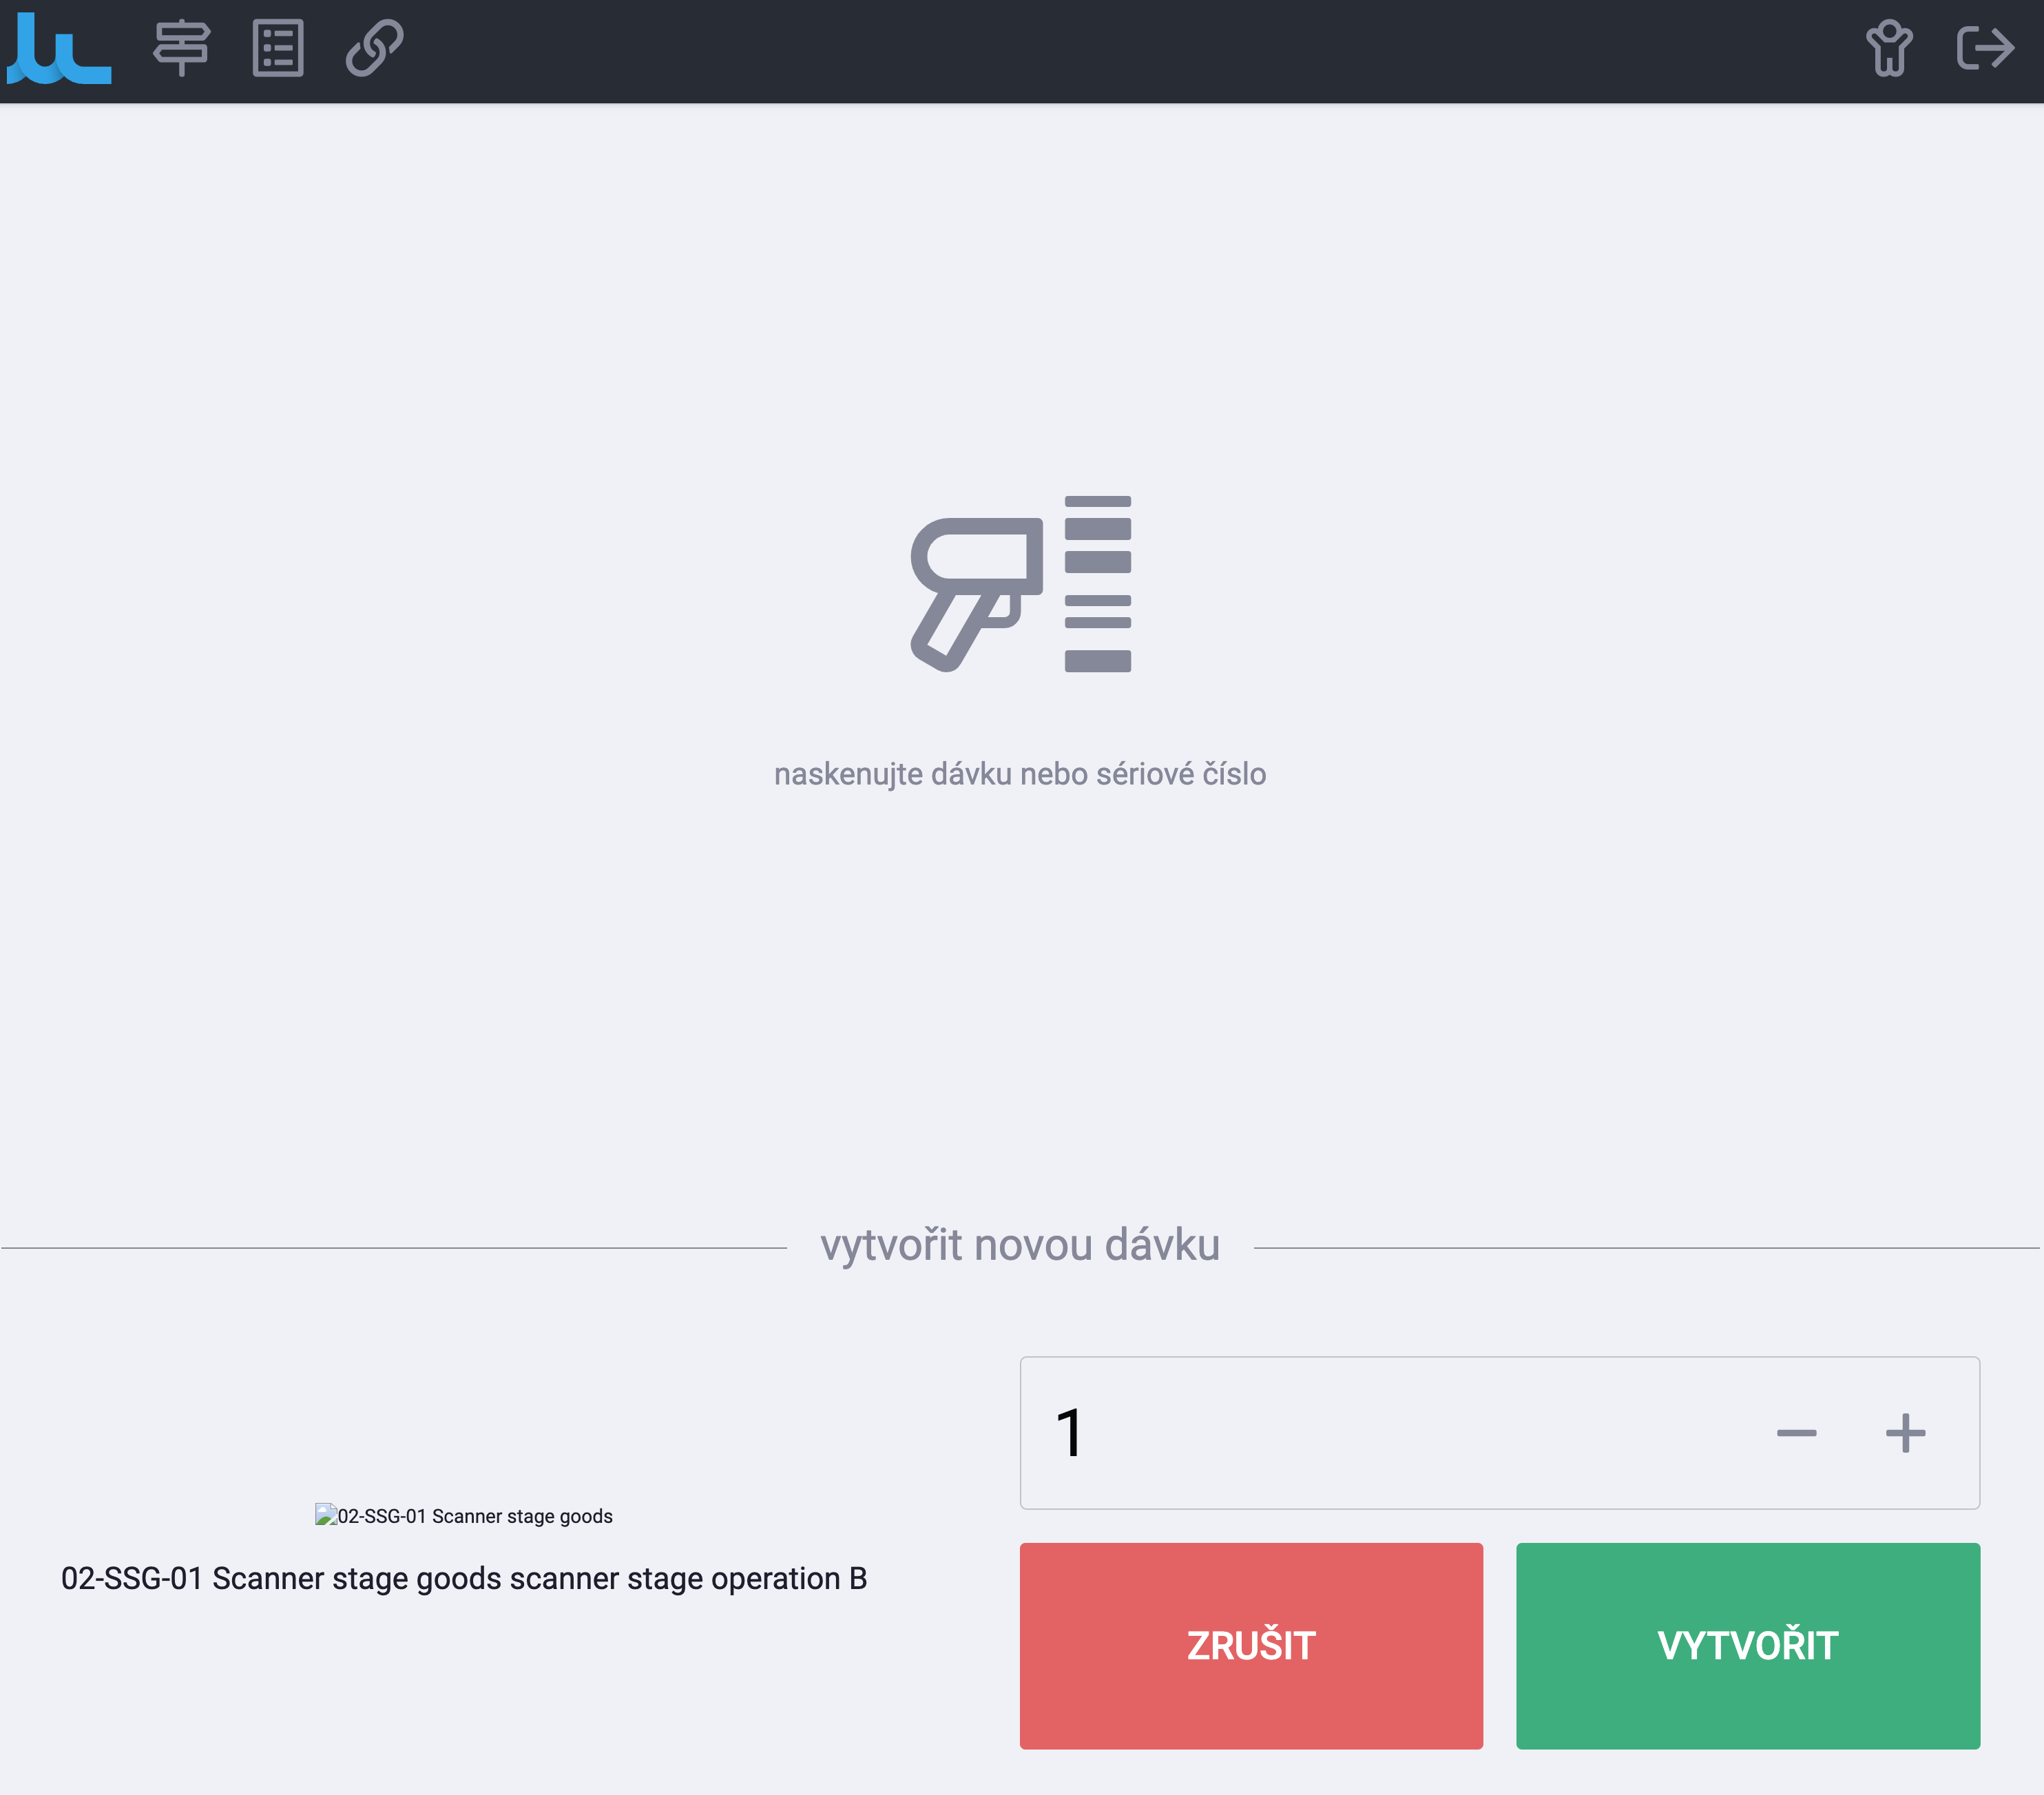Viewport: 2044px width, 1795px height.
Task: Select the '02-SSG-01 scanner stage operation B' label
Action: click(x=464, y=1578)
